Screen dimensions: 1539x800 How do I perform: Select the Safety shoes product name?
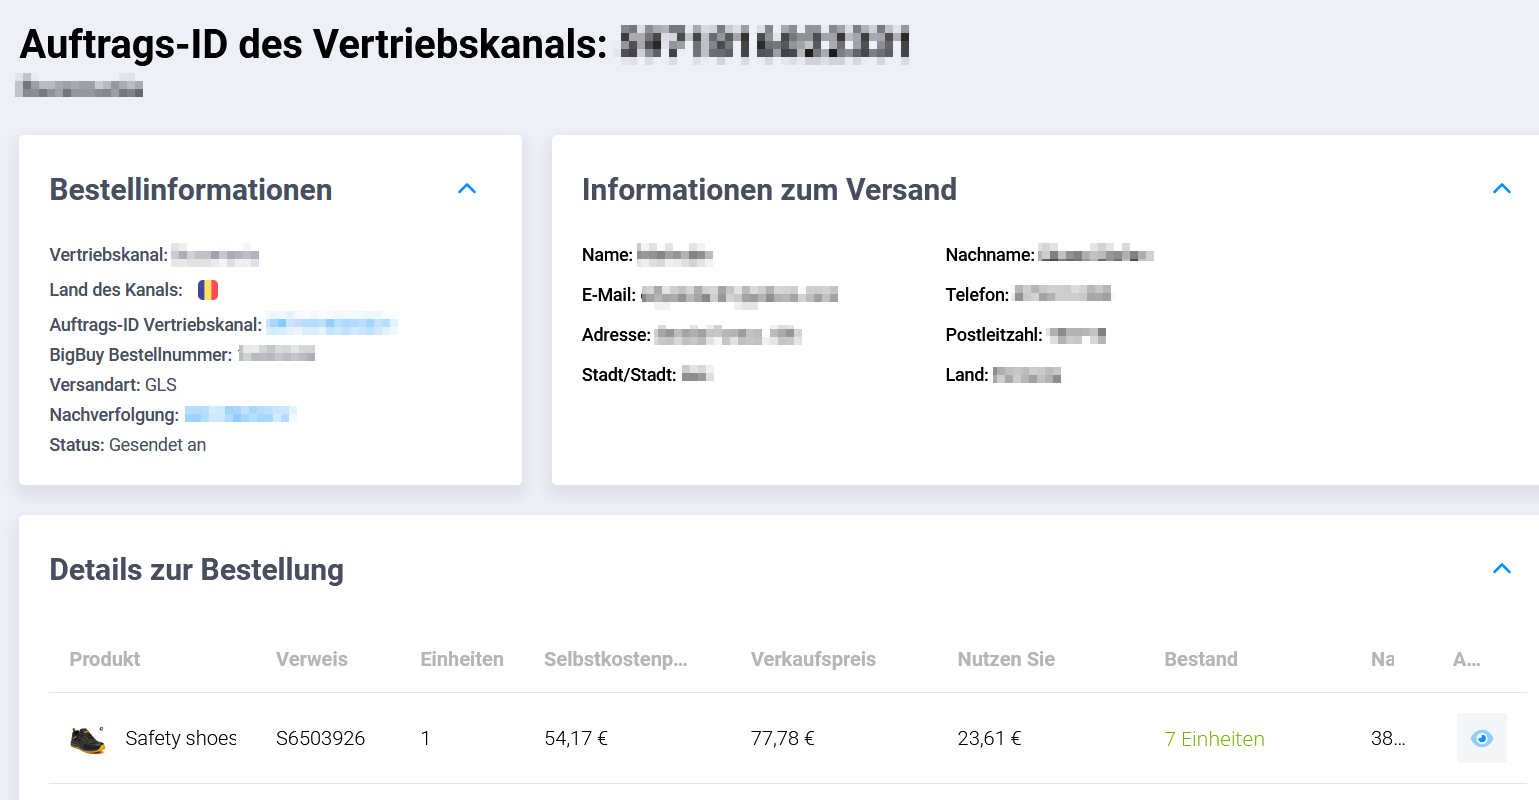[x=181, y=739]
